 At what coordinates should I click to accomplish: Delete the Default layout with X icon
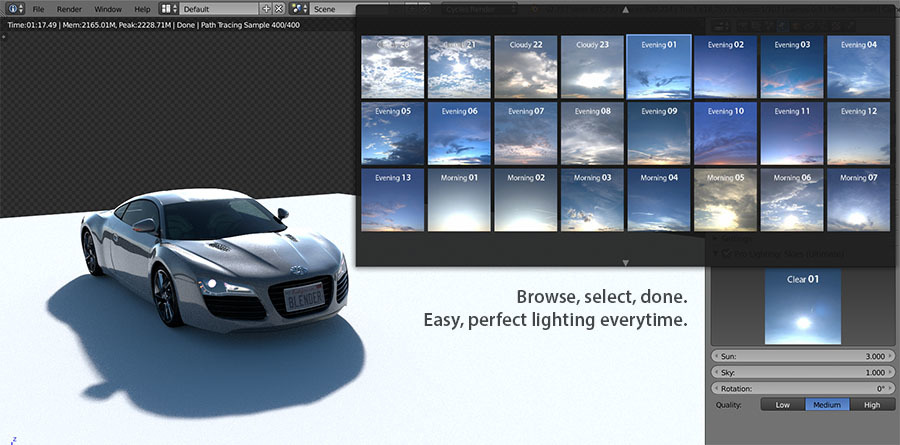[278, 8]
